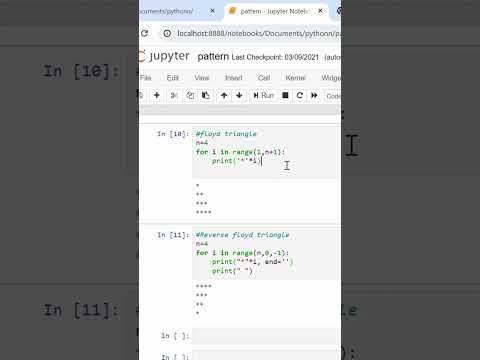
Task: Run the current cell
Action: (263, 95)
